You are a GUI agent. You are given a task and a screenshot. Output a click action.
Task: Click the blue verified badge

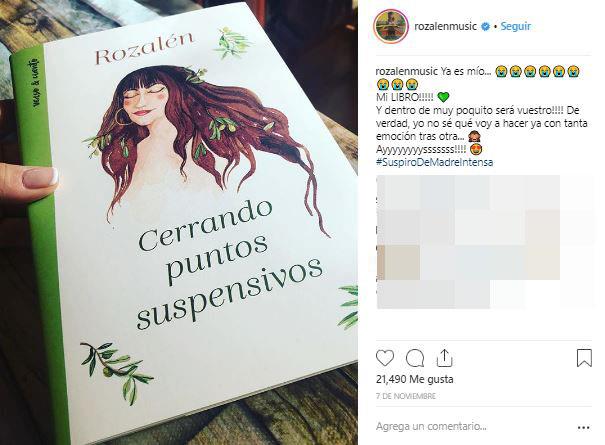pyautogui.click(x=485, y=26)
